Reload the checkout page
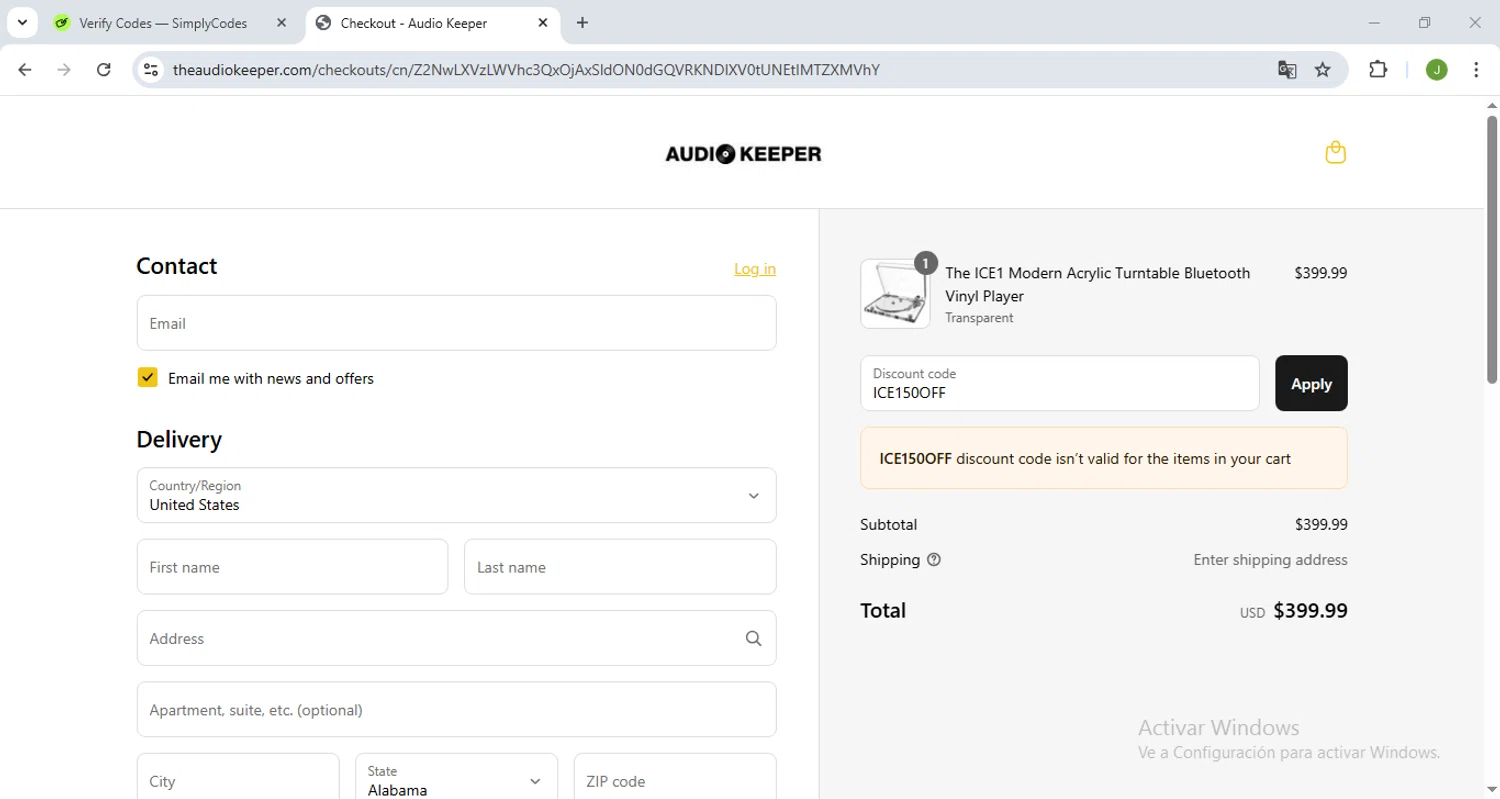Image resolution: width=1500 pixels, height=799 pixels. [103, 69]
